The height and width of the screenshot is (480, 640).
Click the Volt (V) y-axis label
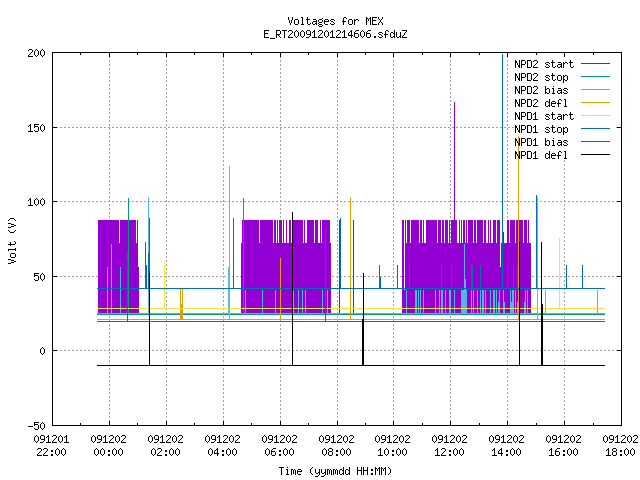(x=13, y=240)
